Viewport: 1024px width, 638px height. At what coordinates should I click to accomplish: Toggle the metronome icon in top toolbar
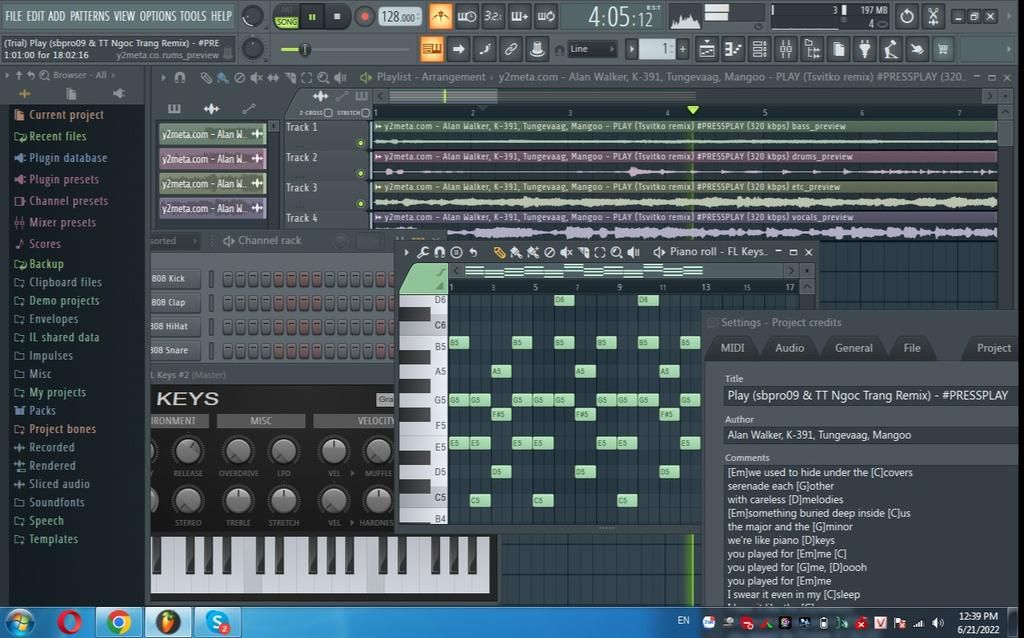pyautogui.click(x=441, y=17)
